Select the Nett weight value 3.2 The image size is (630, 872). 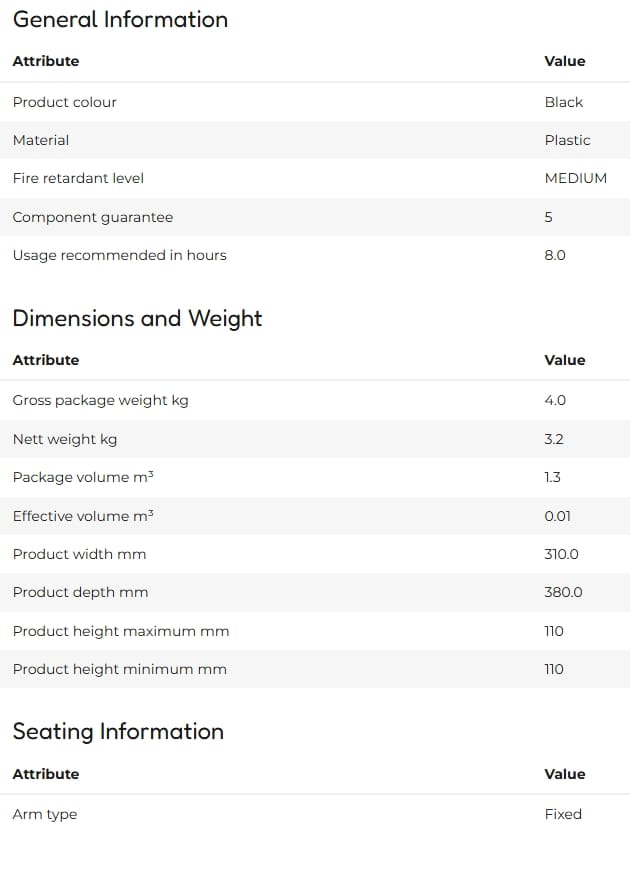pos(554,439)
